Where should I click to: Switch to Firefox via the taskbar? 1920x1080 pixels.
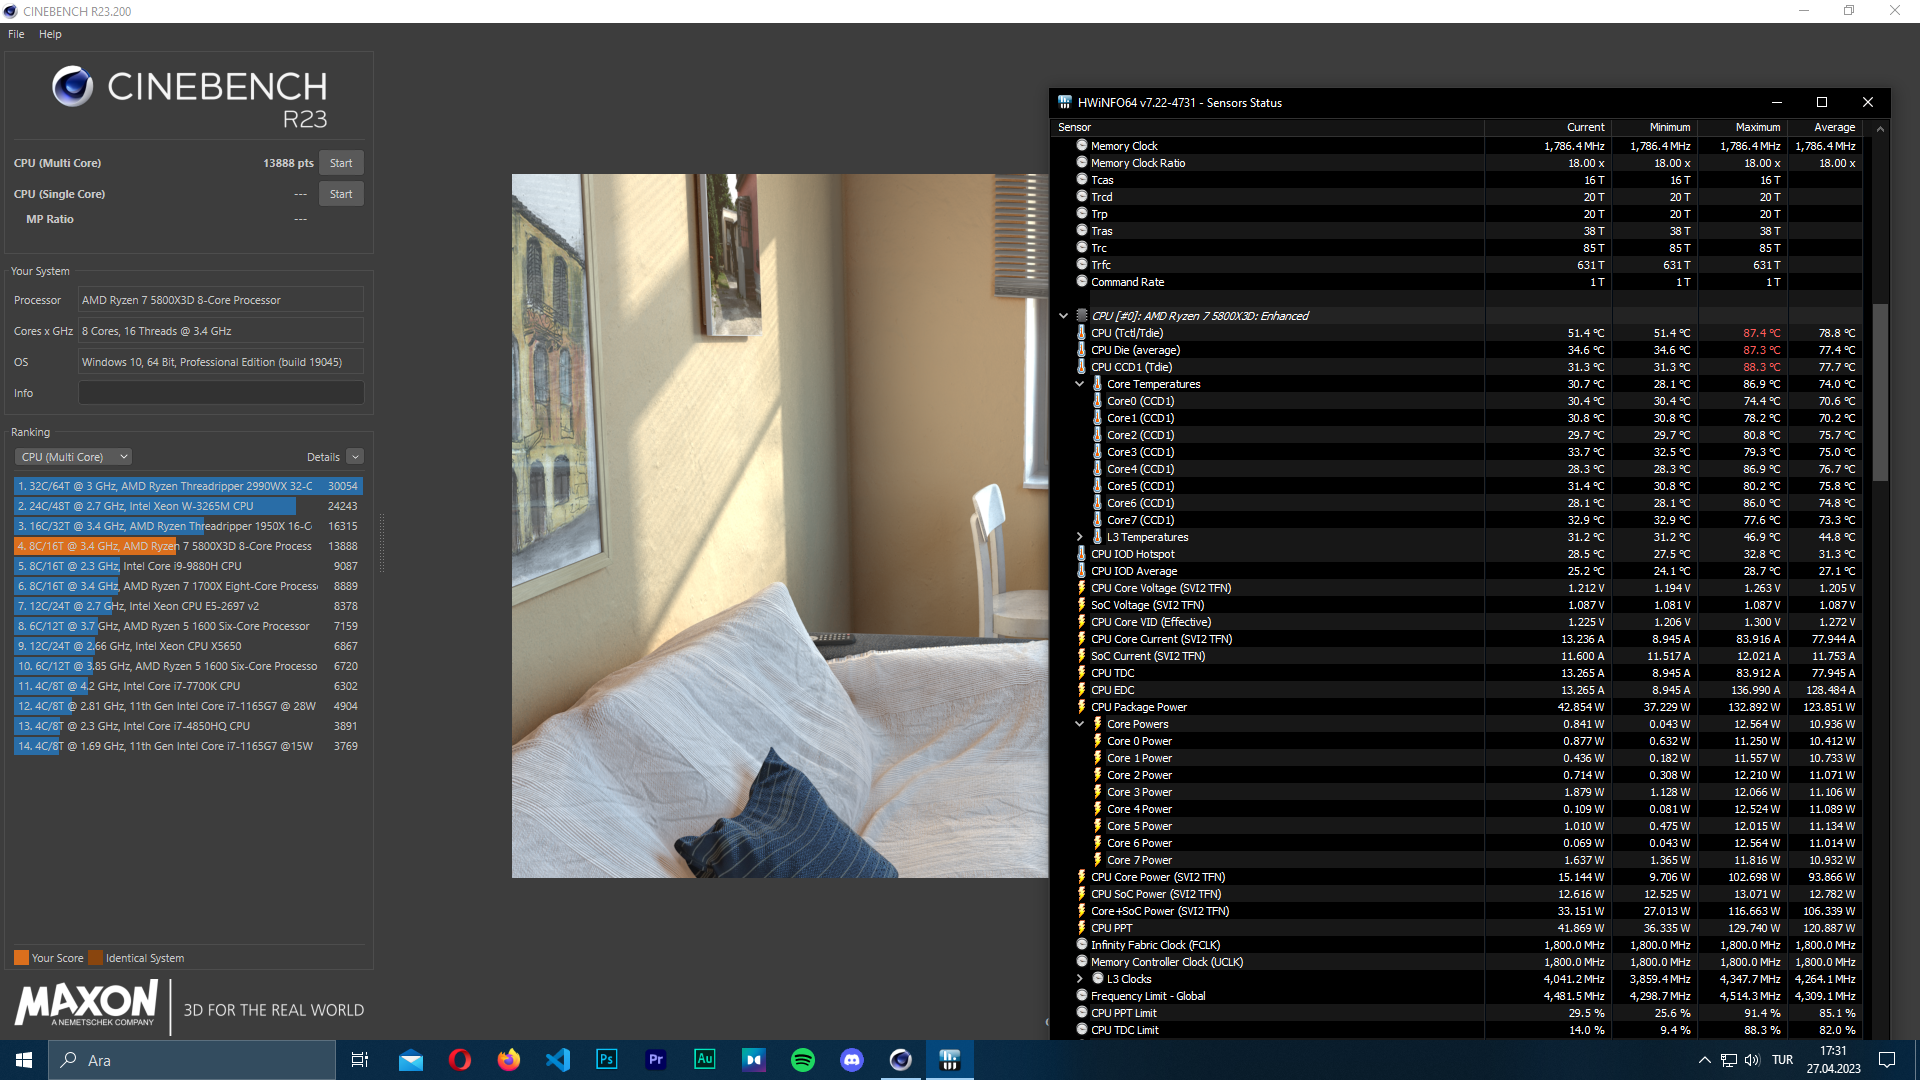[508, 1060]
